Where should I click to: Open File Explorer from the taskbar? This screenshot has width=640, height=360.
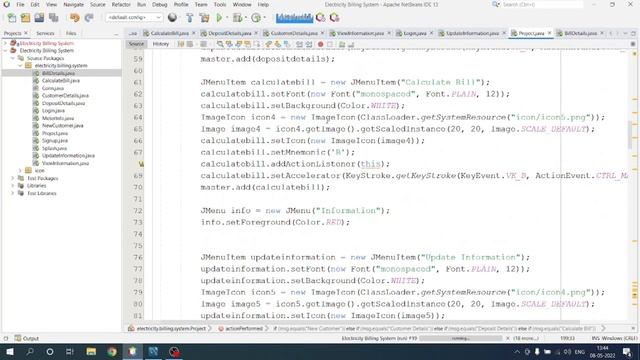point(91,351)
